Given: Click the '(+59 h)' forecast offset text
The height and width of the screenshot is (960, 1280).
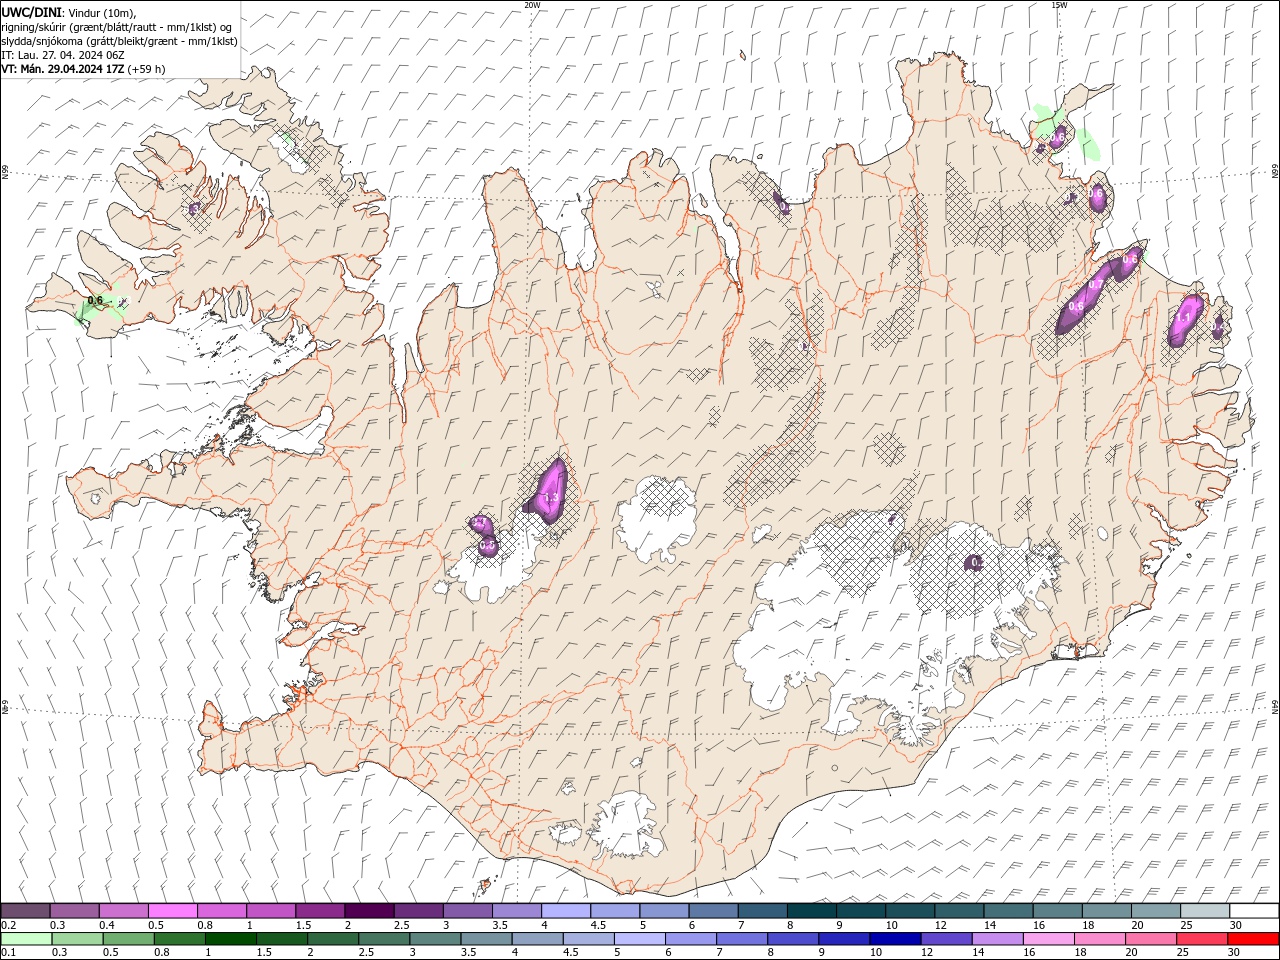Looking at the screenshot, I should pyautogui.click(x=146, y=69).
